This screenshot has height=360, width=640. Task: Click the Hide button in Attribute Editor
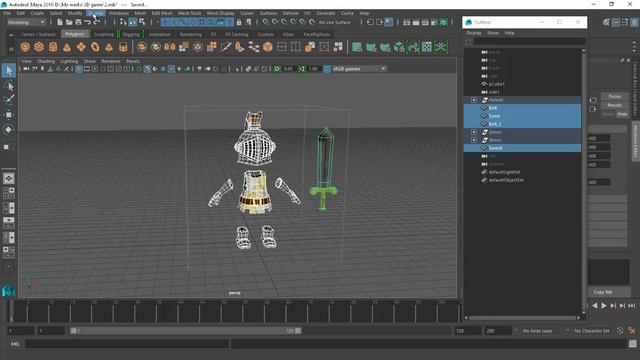622,114
